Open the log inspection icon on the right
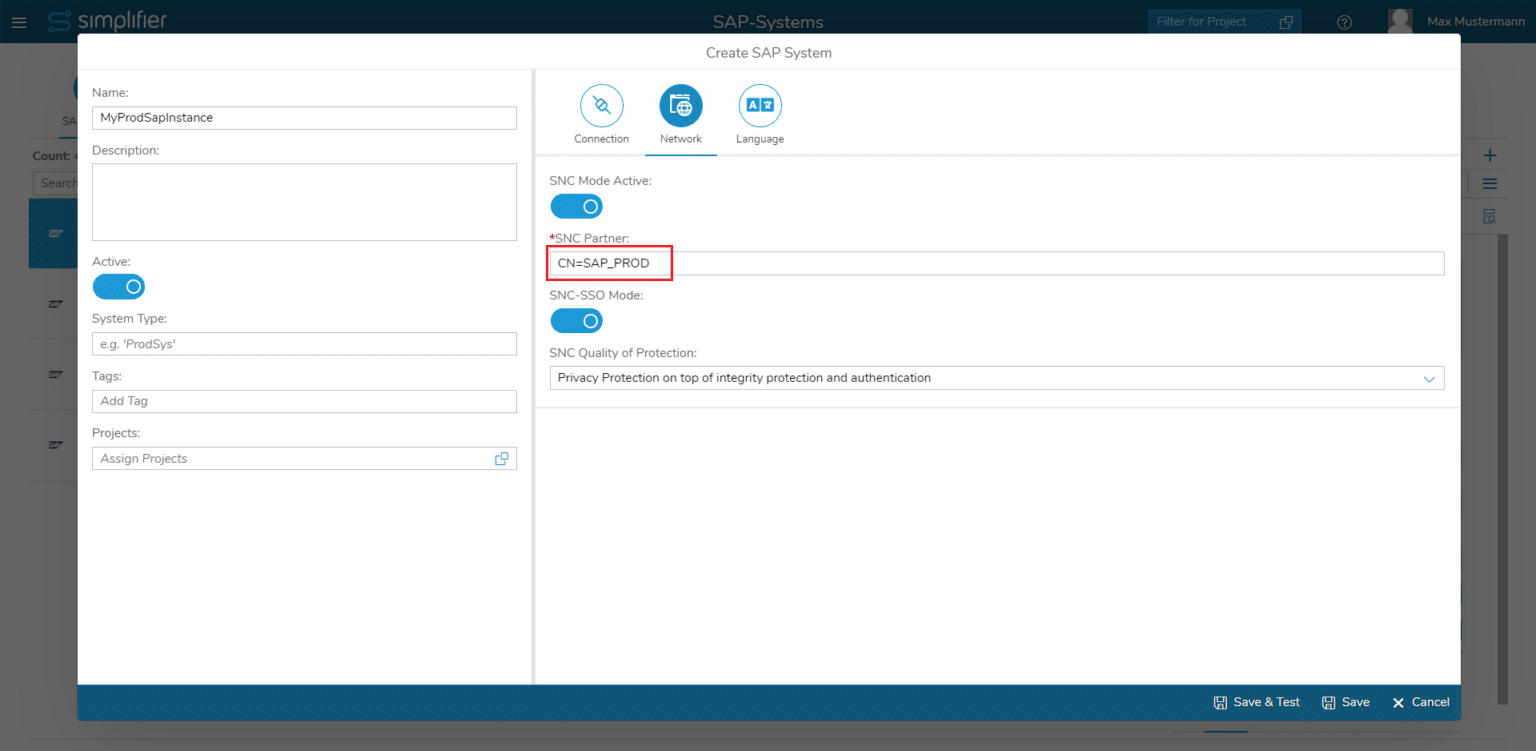The image size is (1536, 751). (x=1489, y=215)
